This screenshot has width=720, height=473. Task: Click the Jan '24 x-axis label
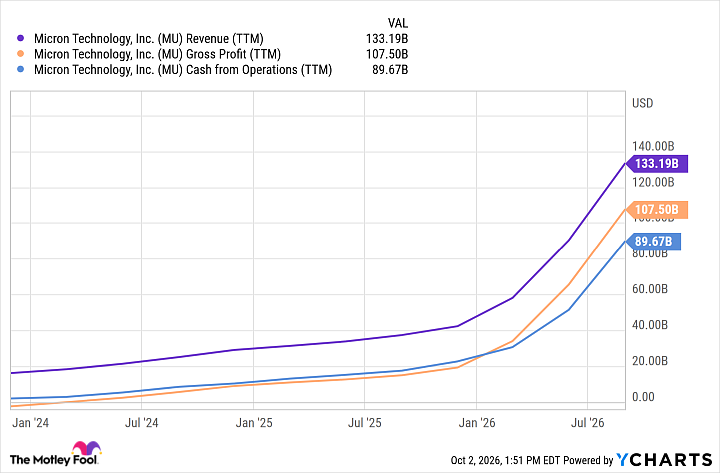tap(30, 422)
